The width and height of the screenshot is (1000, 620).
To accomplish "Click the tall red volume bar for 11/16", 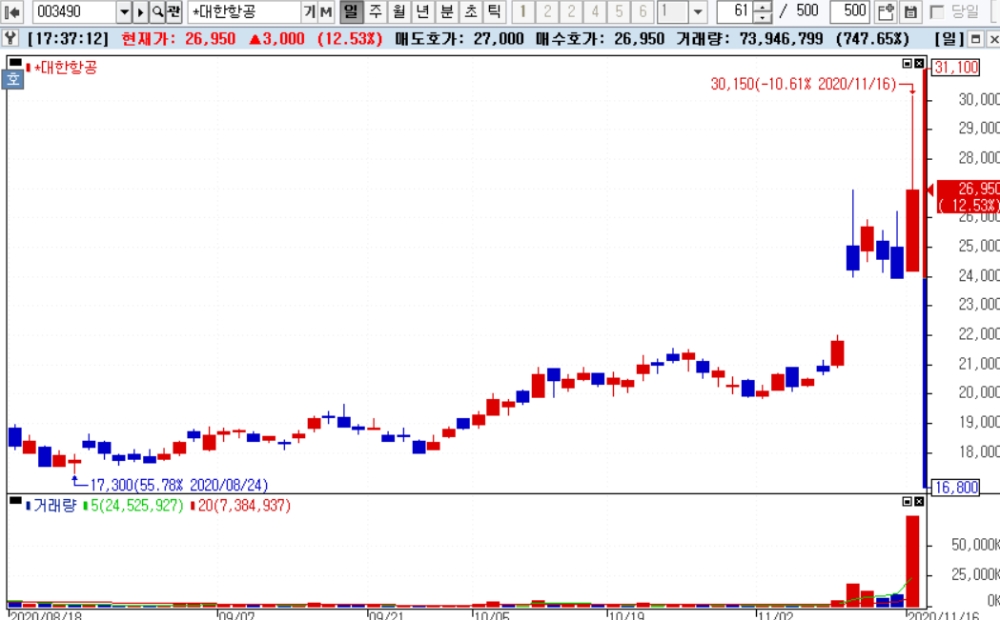I will click(x=913, y=561).
